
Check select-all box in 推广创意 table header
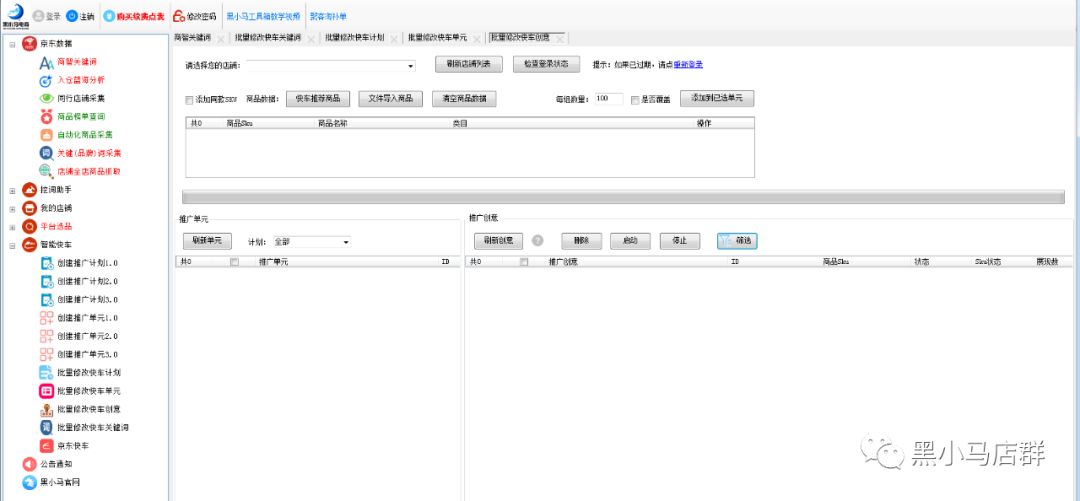coord(524,262)
